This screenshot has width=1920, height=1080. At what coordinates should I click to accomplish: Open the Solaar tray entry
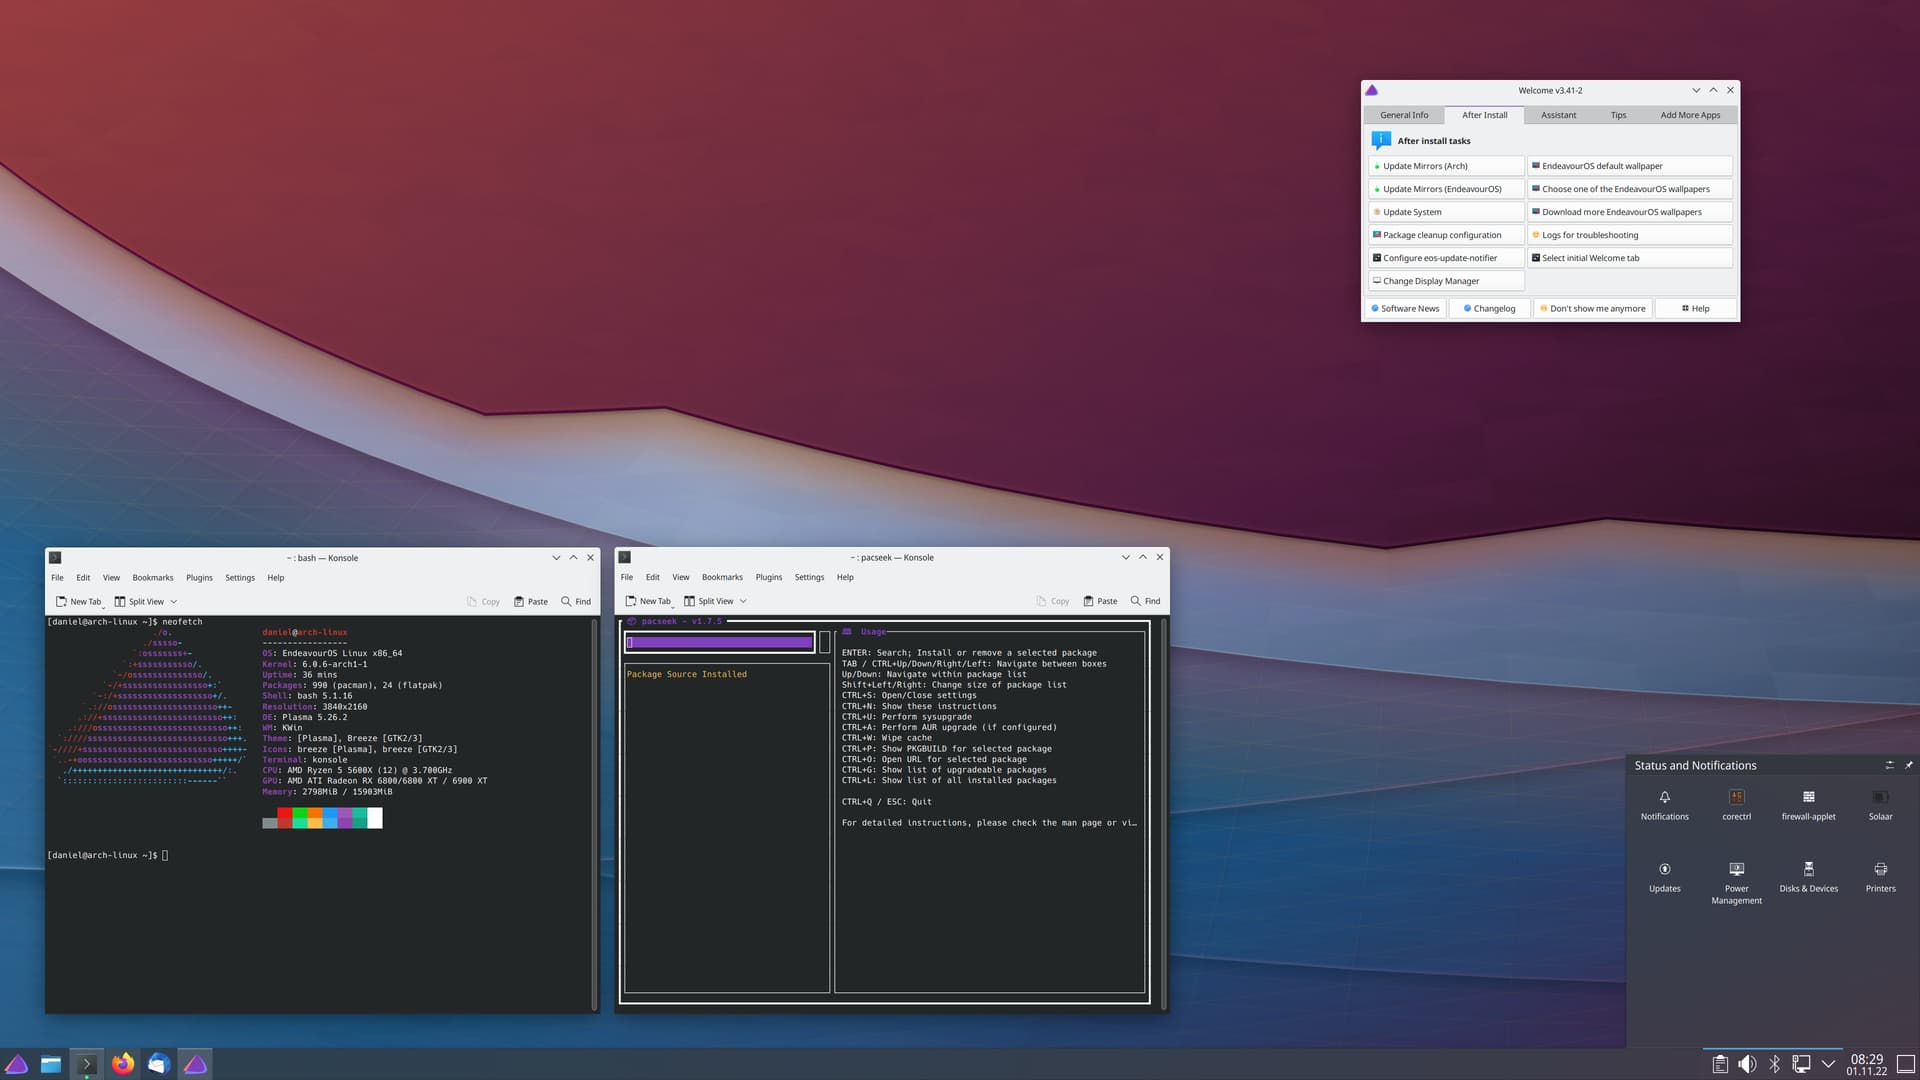pyautogui.click(x=1880, y=804)
